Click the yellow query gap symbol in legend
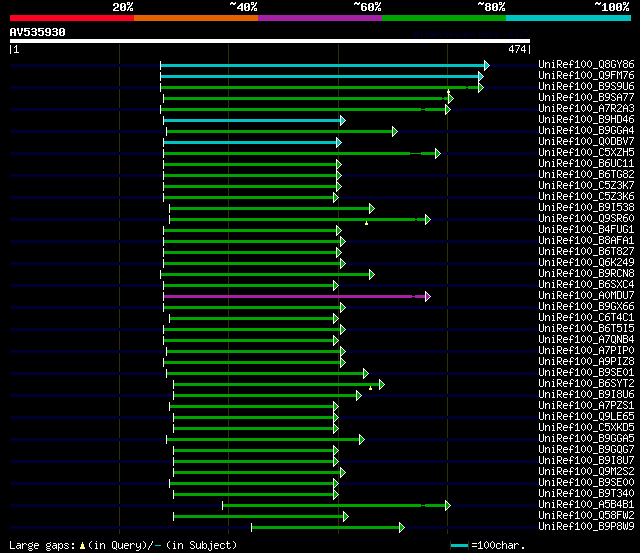This screenshot has width=640, height=553. coord(82,546)
